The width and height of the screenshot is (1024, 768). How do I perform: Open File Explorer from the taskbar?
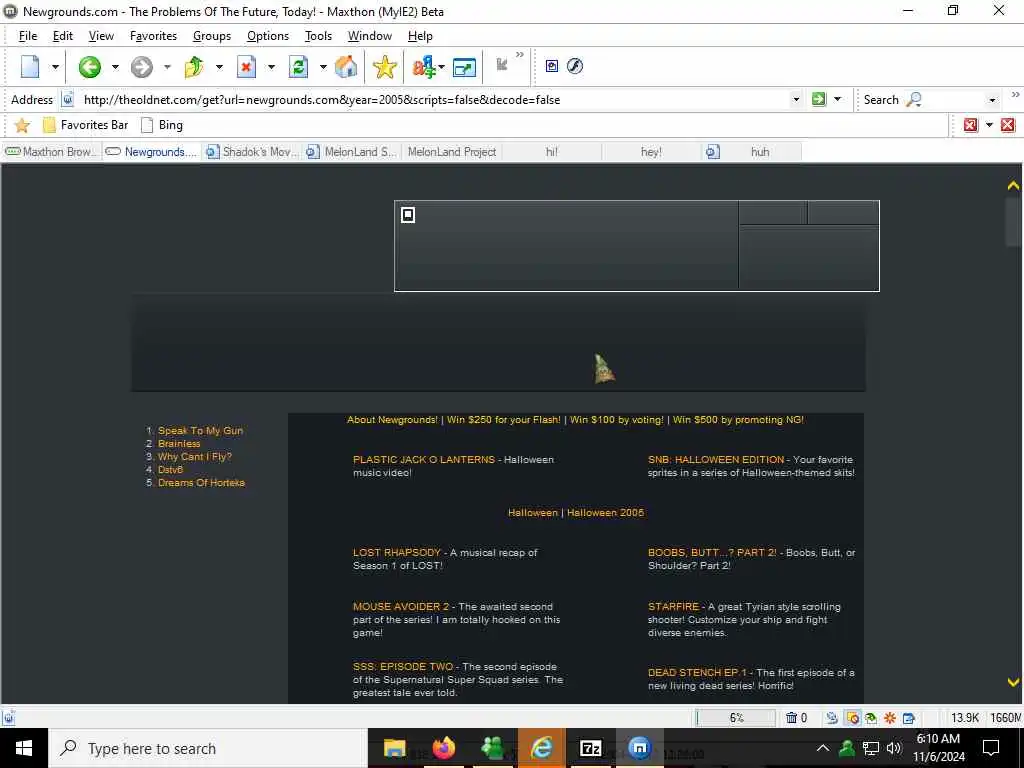pyautogui.click(x=394, y=748)
